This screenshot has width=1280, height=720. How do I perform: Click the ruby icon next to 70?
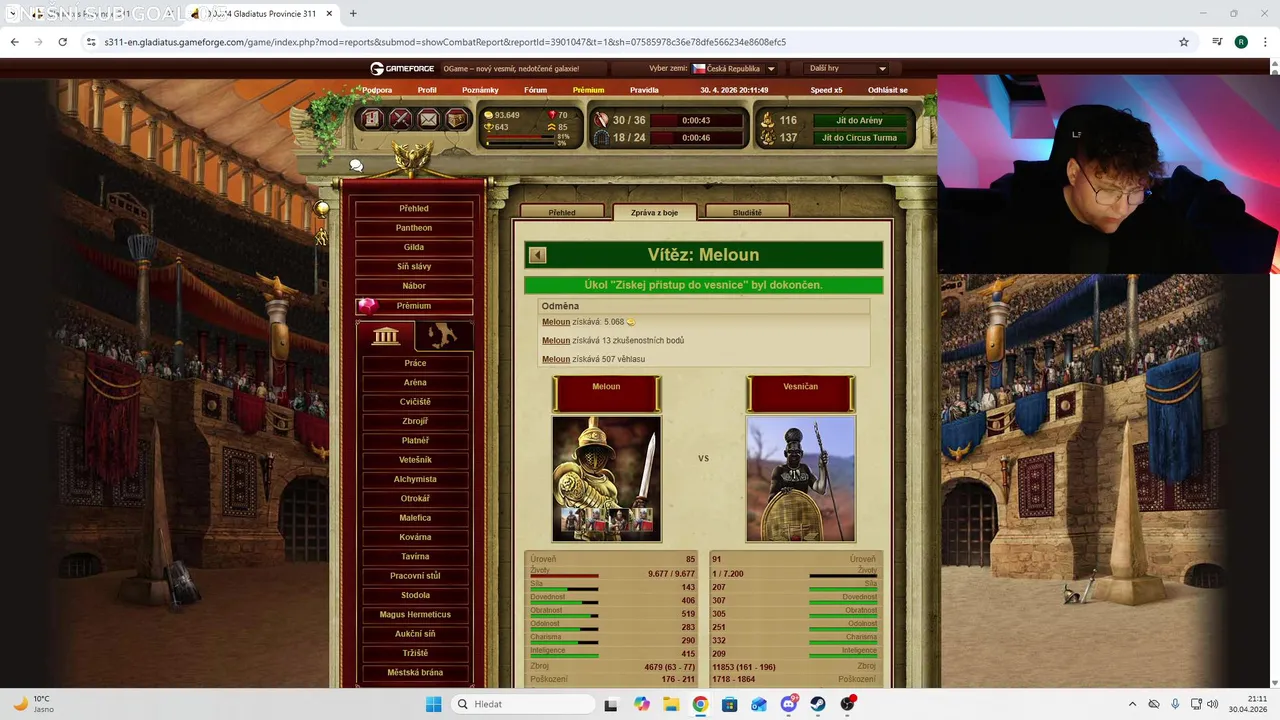tap(551, 115)
